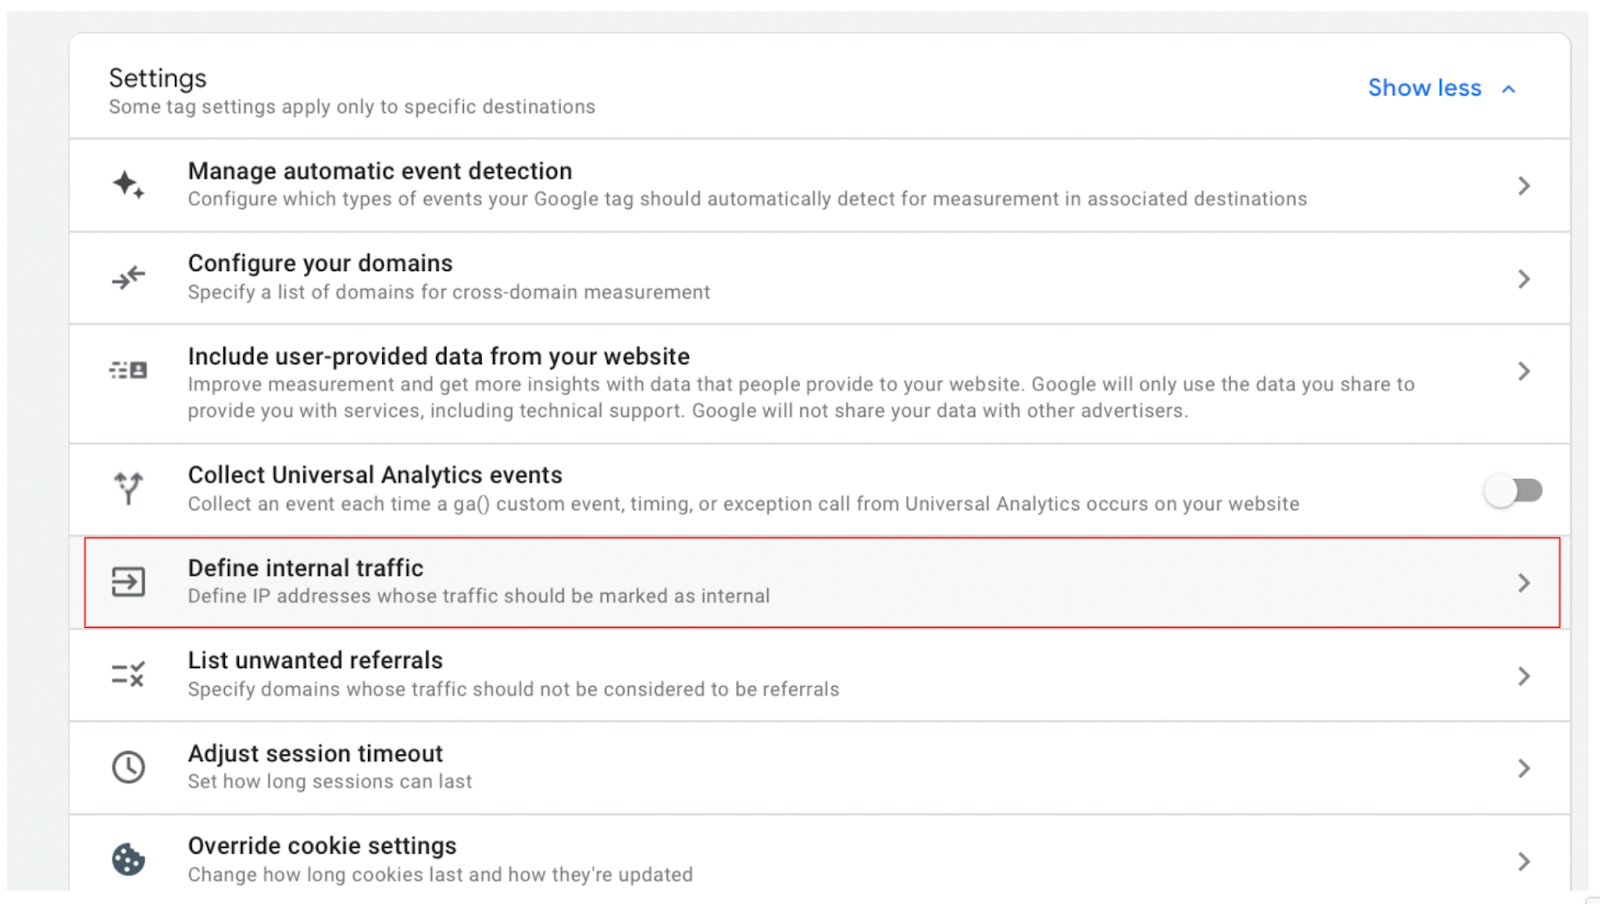Click the user-provided data list icon
Viewport: 1600px width, 904px height.
[x=128, y=371]
